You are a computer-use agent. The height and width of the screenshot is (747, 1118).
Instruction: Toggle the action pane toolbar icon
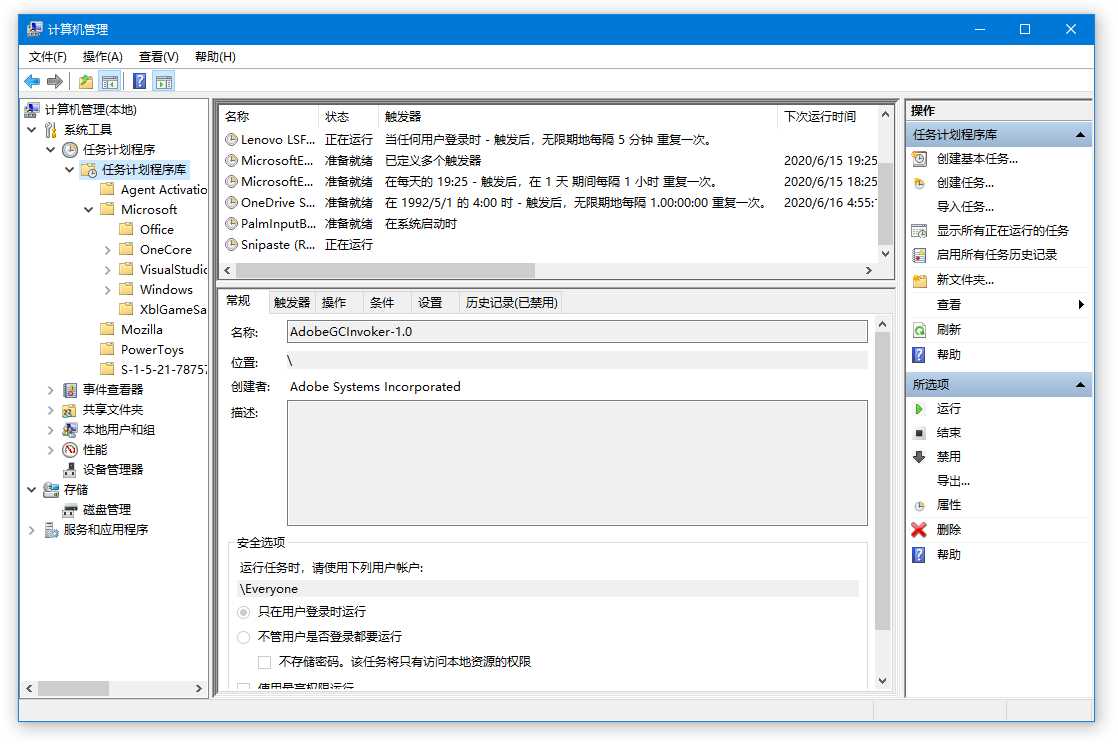click(164, 81)
